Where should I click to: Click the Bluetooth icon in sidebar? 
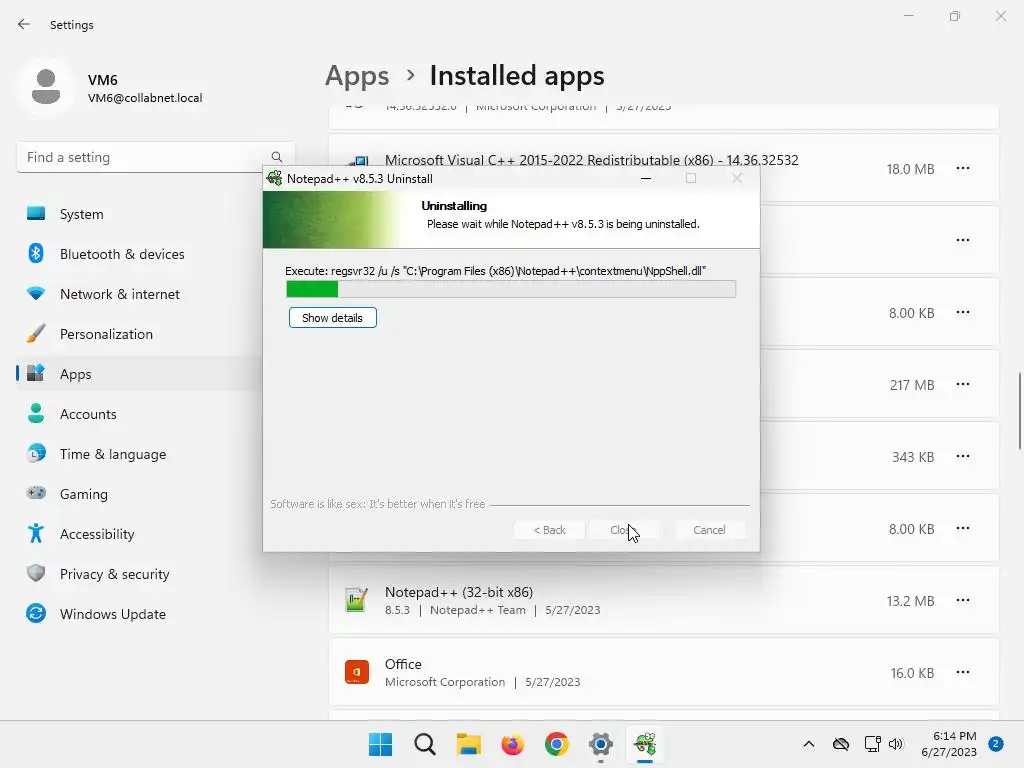(36, 253)
